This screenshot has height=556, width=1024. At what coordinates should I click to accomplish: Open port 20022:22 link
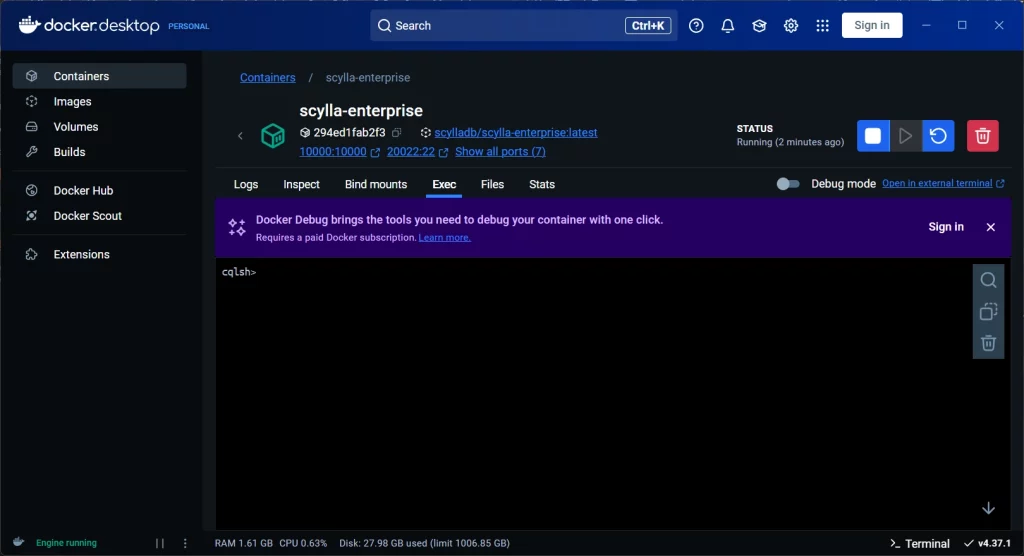point(410,151)
